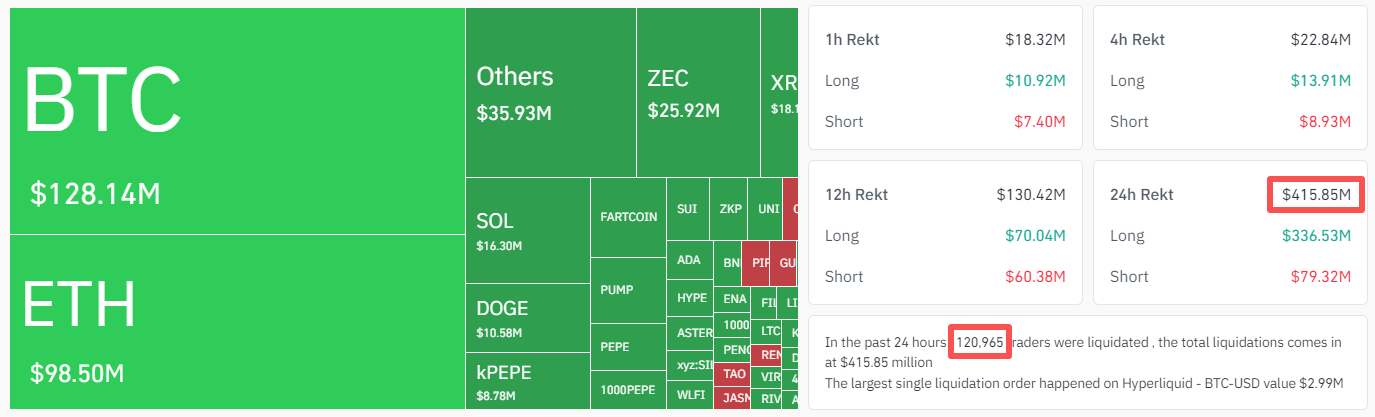1375x417 pixels.
Task: Click the ZEC $25.92M tile
Action: [697, 92]
